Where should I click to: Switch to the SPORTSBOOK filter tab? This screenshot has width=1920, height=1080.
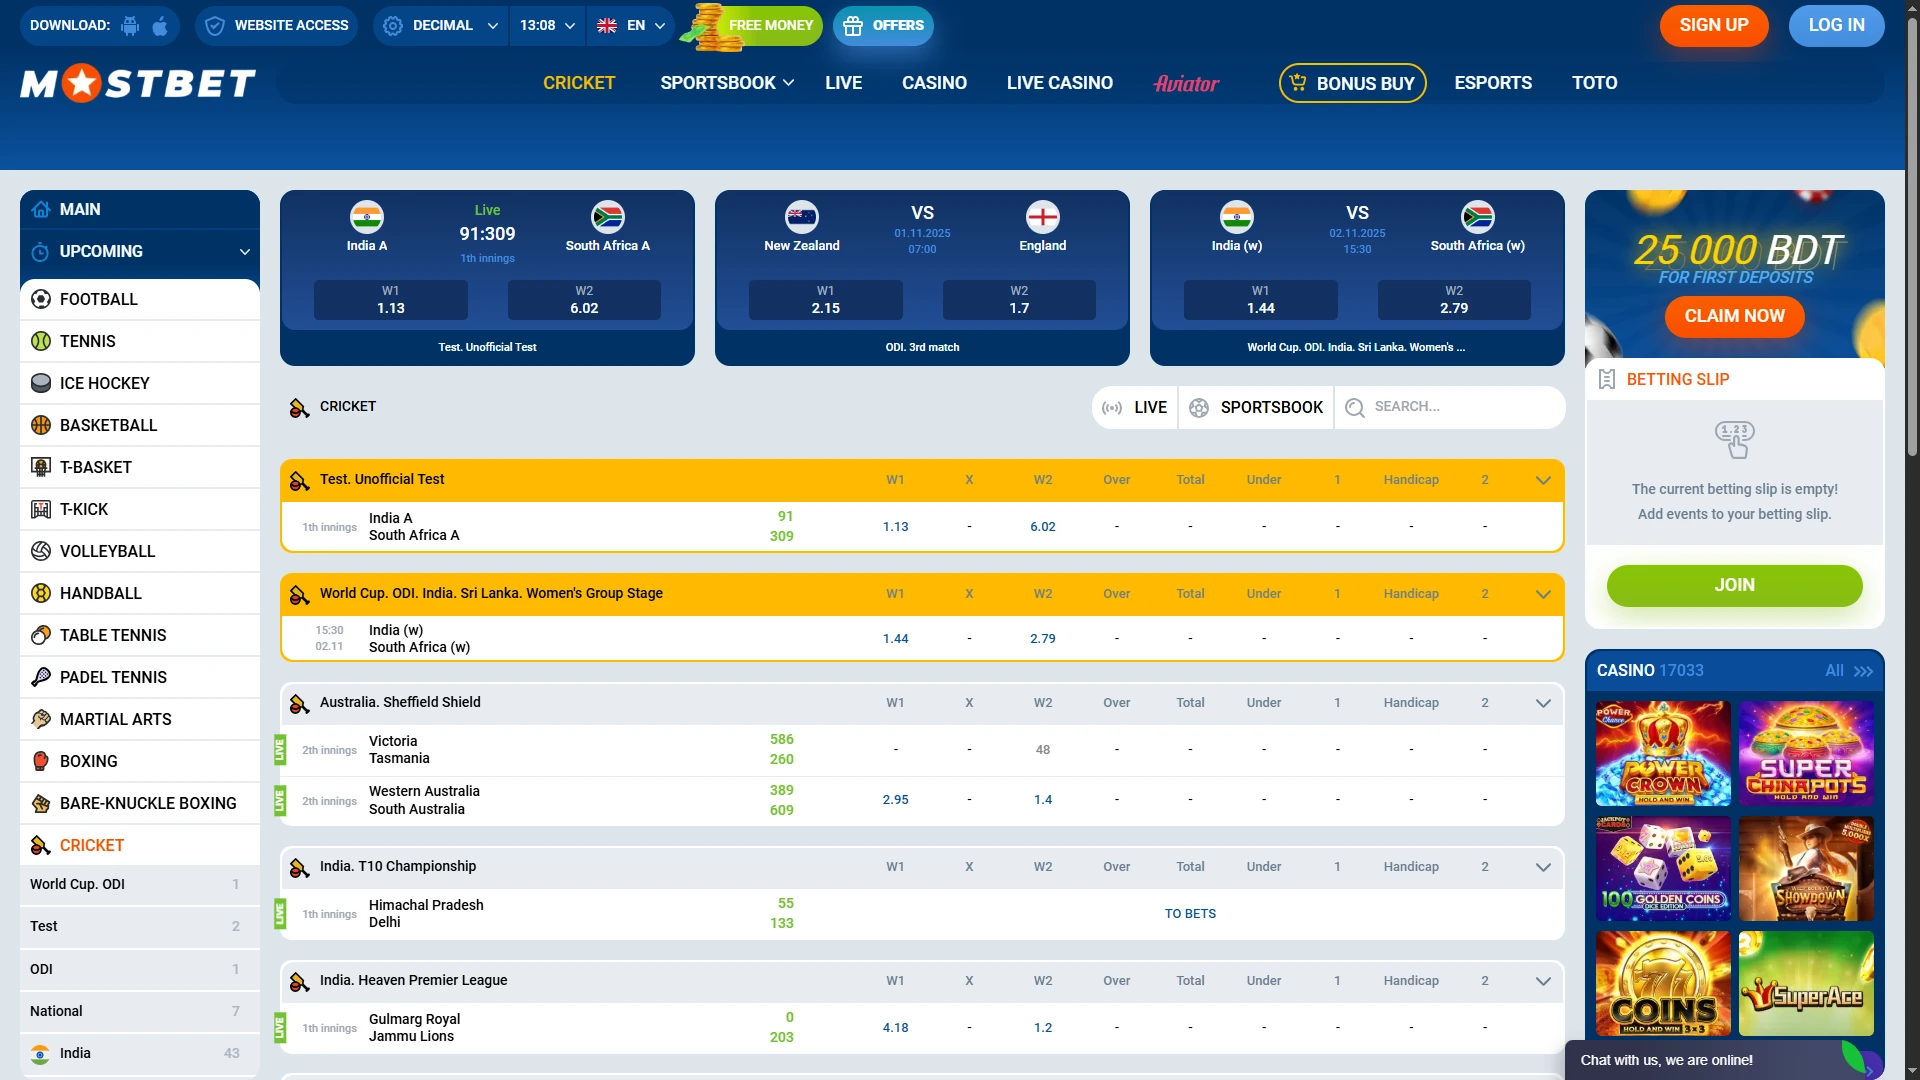pyautogui.click(x=1256, y=407)
